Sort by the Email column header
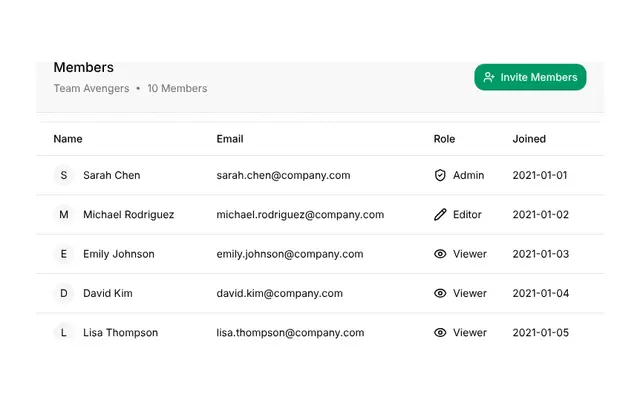640x400 pixels. [x=230, y=139]
